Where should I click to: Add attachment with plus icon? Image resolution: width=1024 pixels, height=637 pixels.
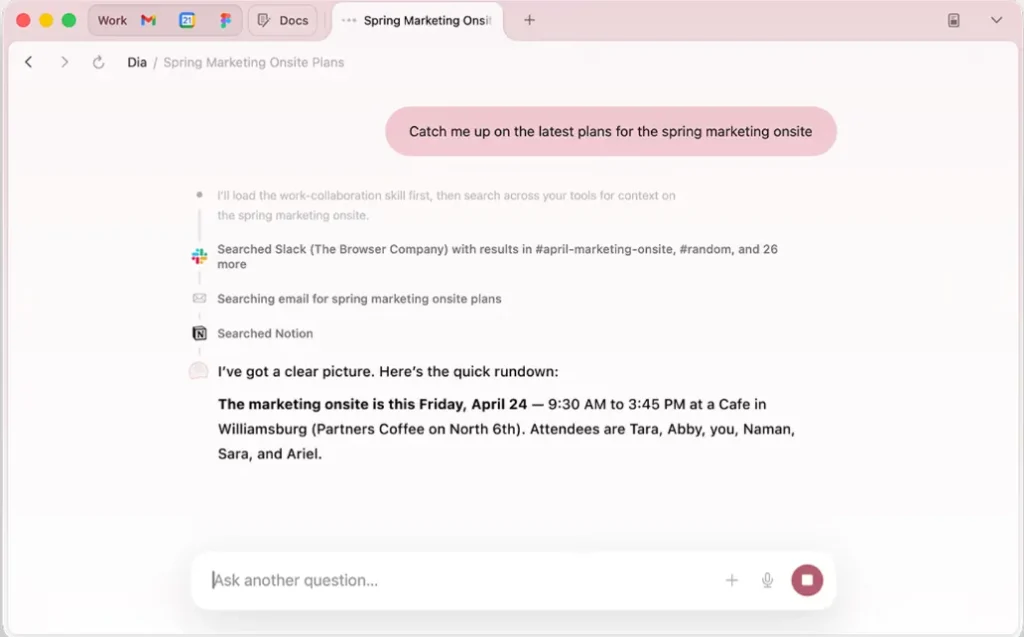pos(731,580)
